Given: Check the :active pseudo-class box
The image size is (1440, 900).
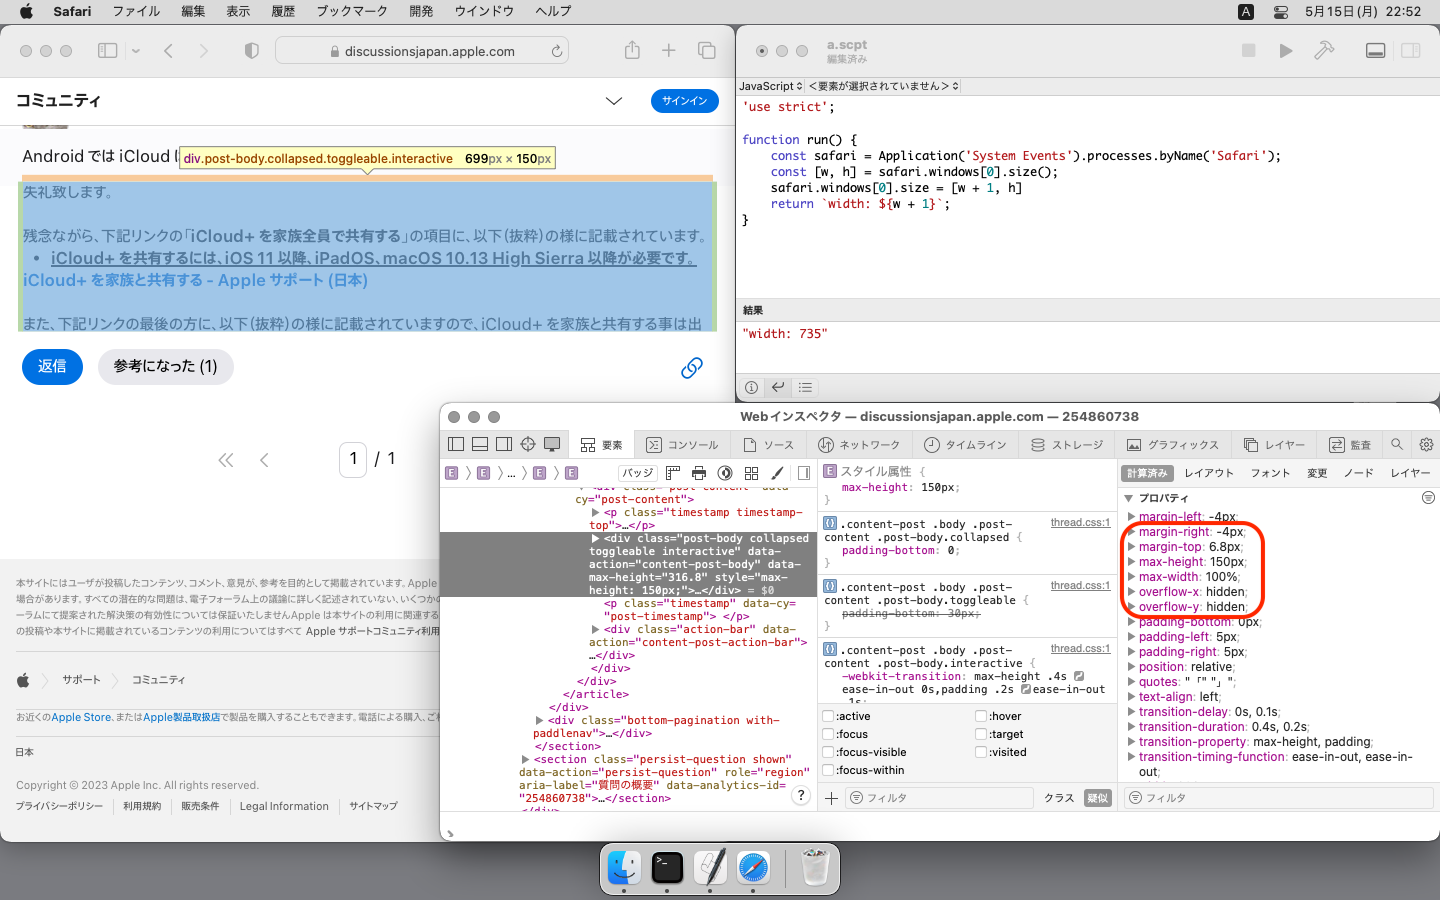Looking at the screenshot, I should click(828, 716).
